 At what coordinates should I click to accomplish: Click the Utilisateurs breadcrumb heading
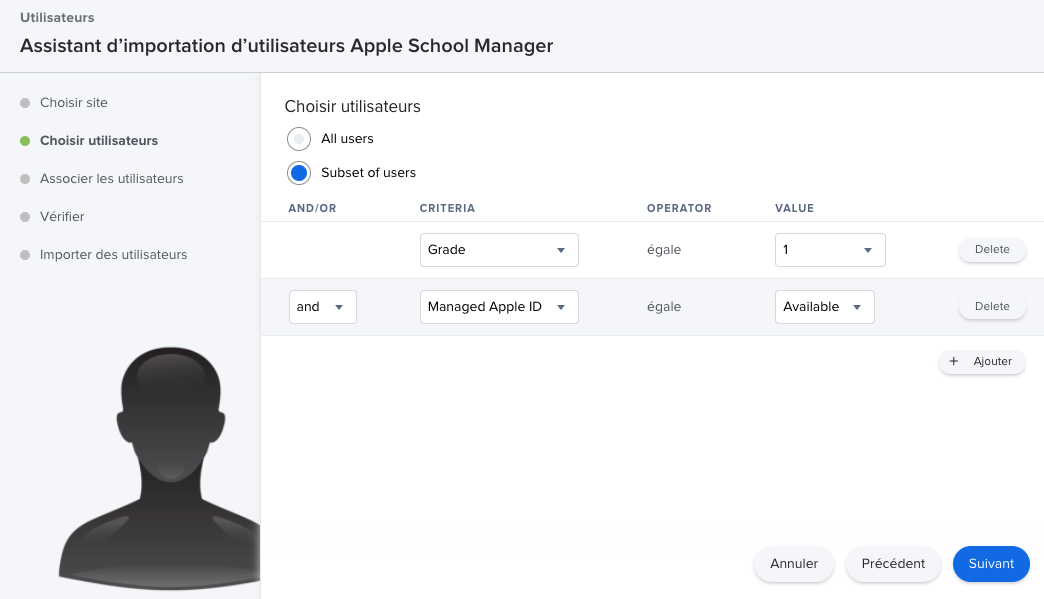pos(57,17)
